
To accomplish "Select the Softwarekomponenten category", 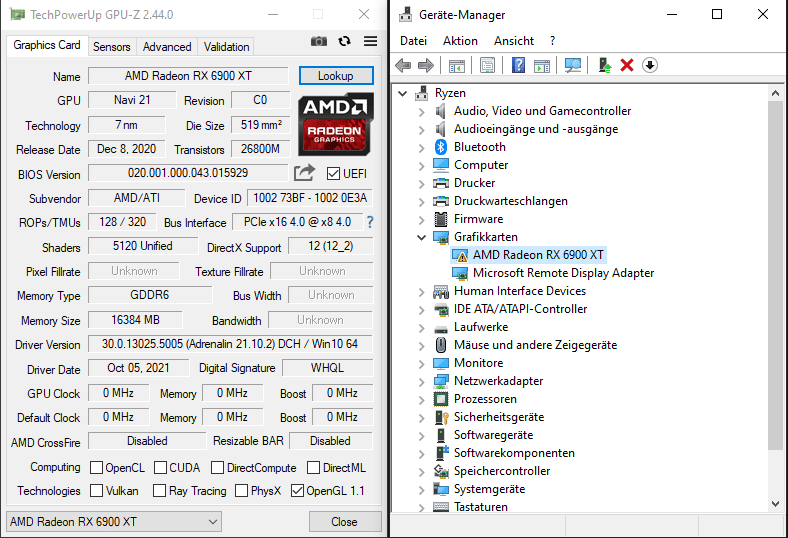I will (514, 453).
